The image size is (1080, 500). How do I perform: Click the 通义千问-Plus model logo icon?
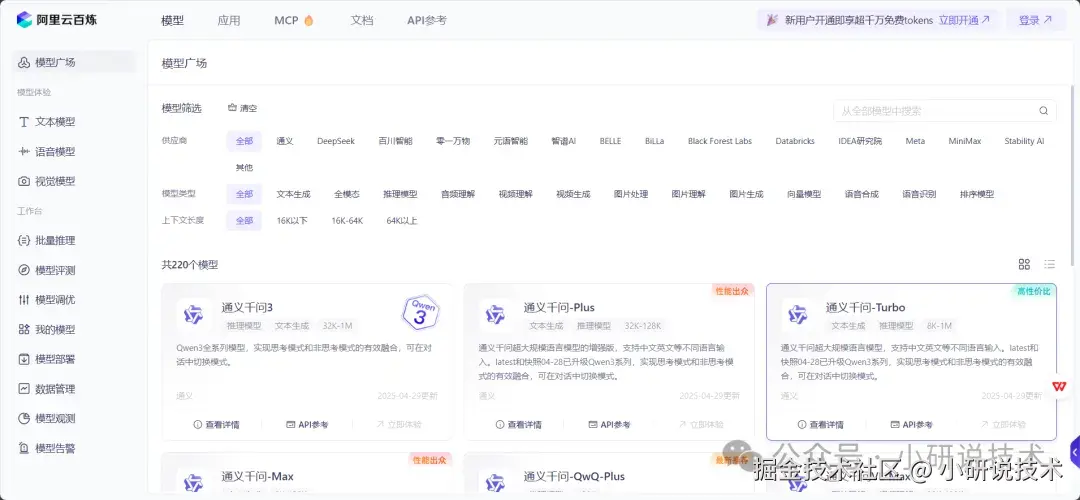click(x=495, y=315)
